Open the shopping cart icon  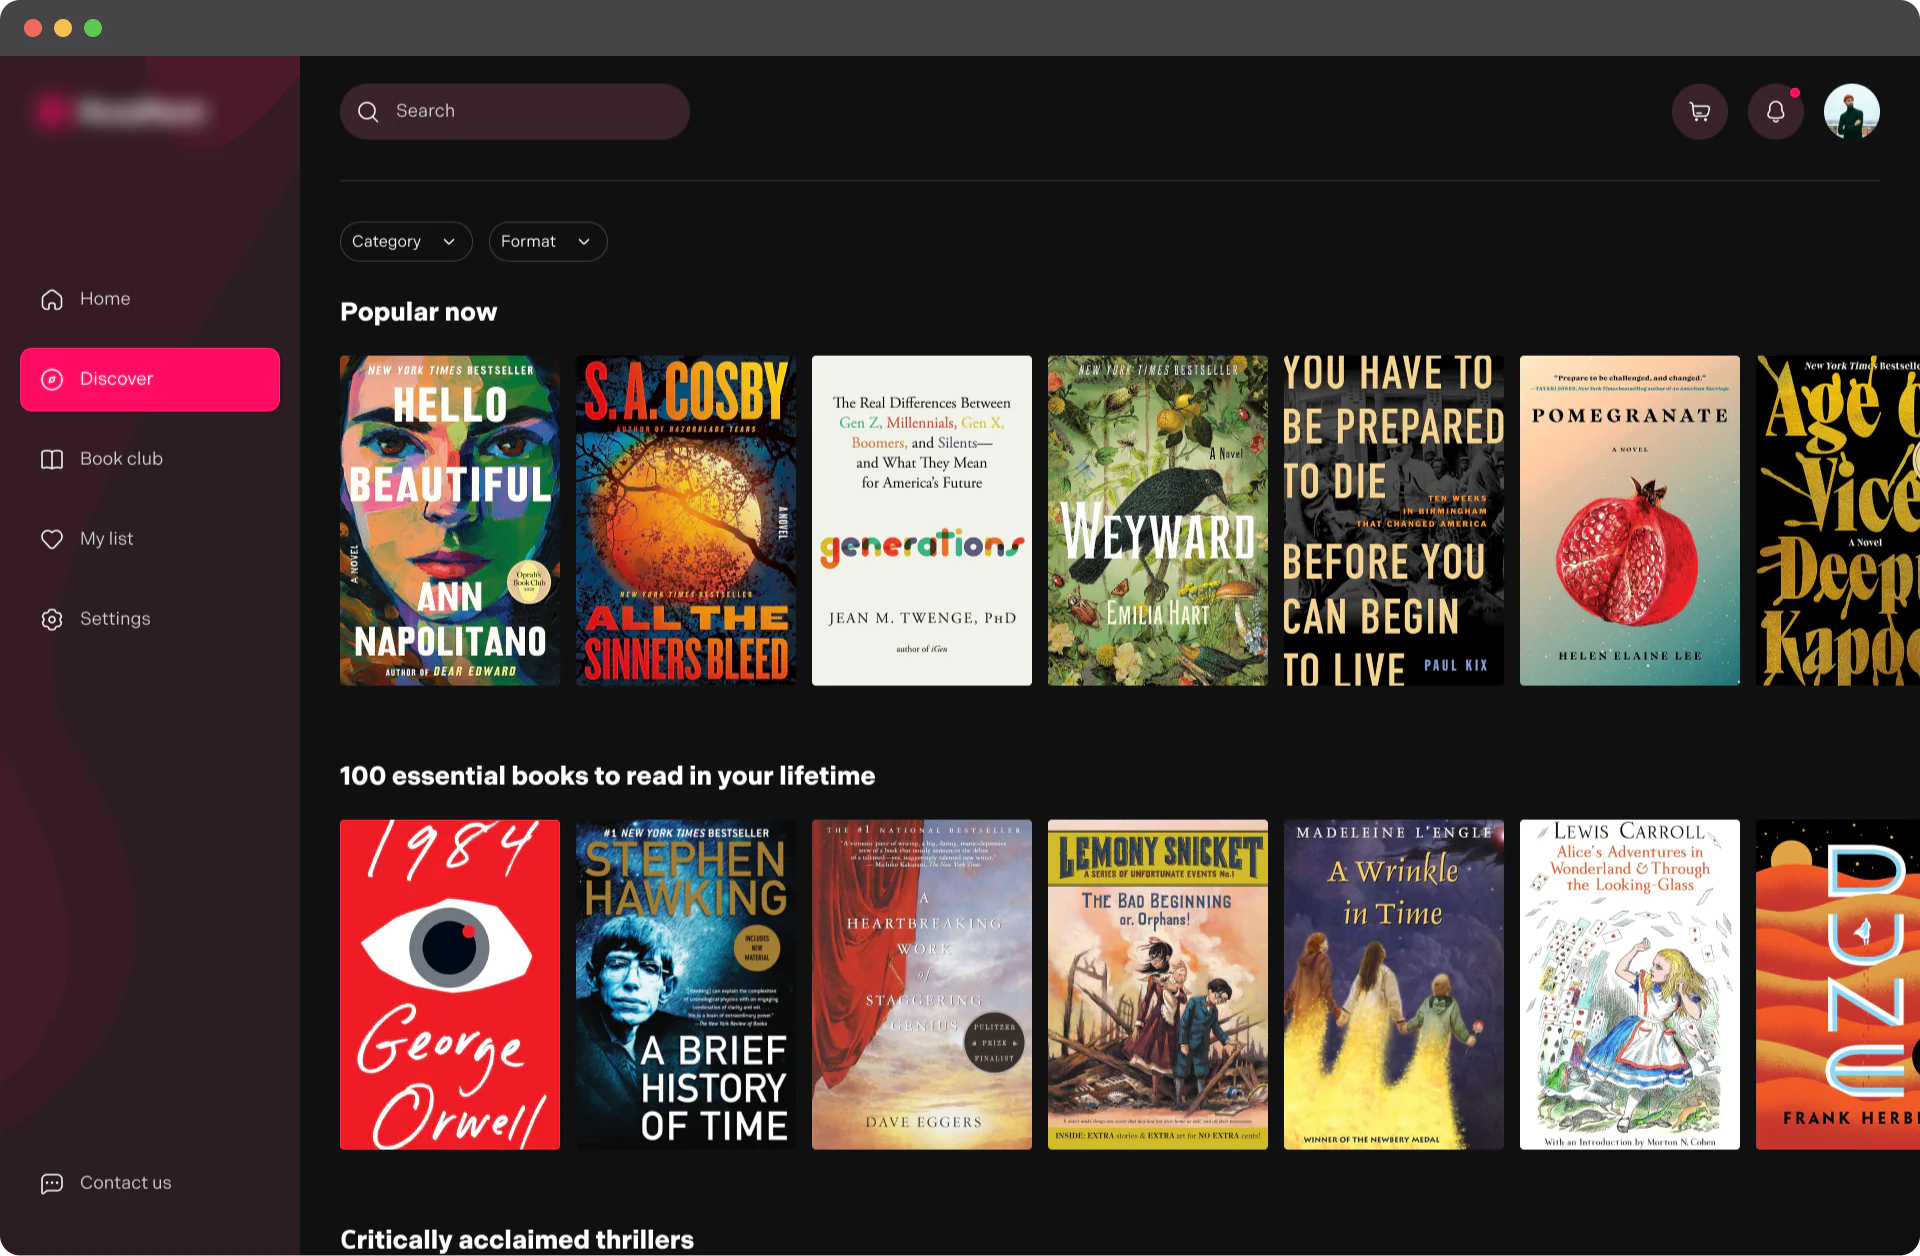tap(1699, 111)
